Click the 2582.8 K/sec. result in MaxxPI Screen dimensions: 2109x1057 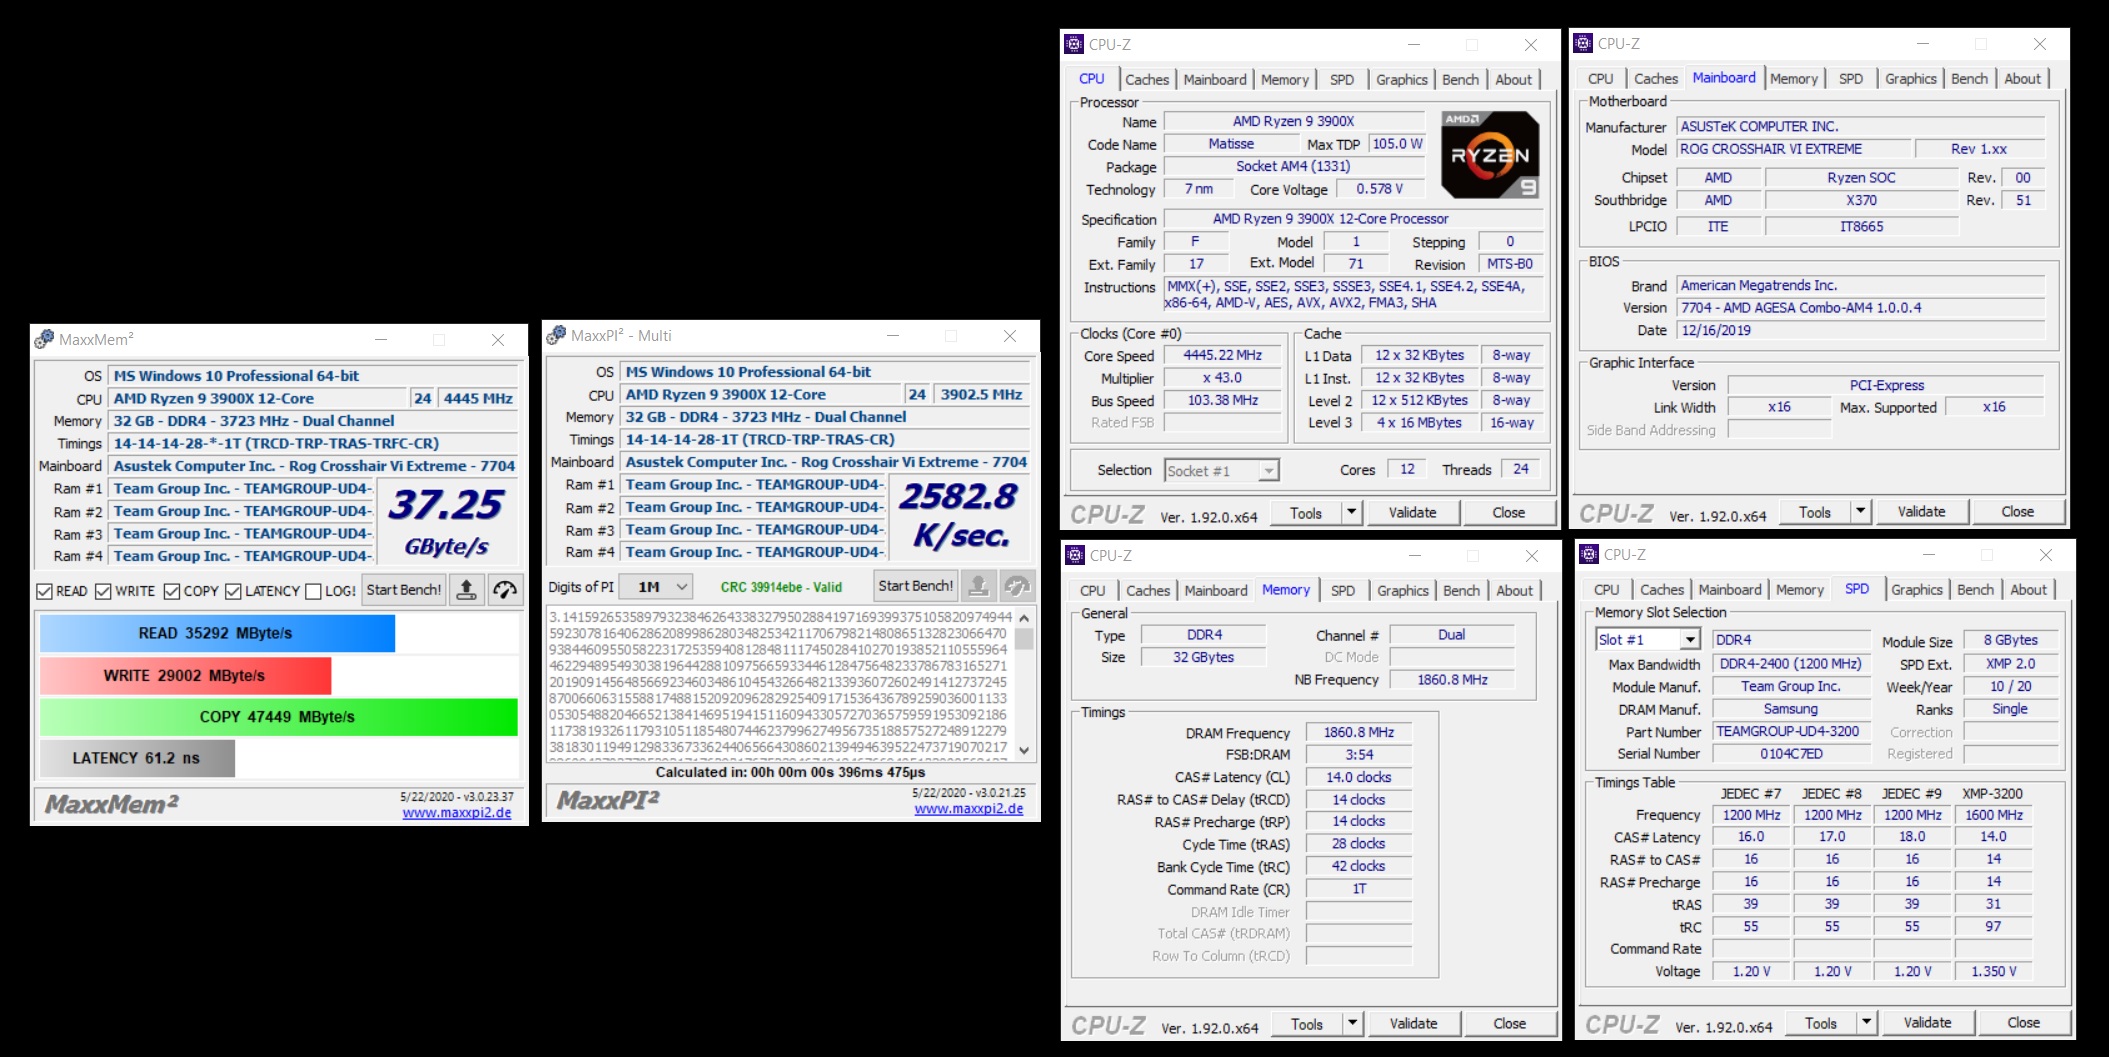[958, 516]
